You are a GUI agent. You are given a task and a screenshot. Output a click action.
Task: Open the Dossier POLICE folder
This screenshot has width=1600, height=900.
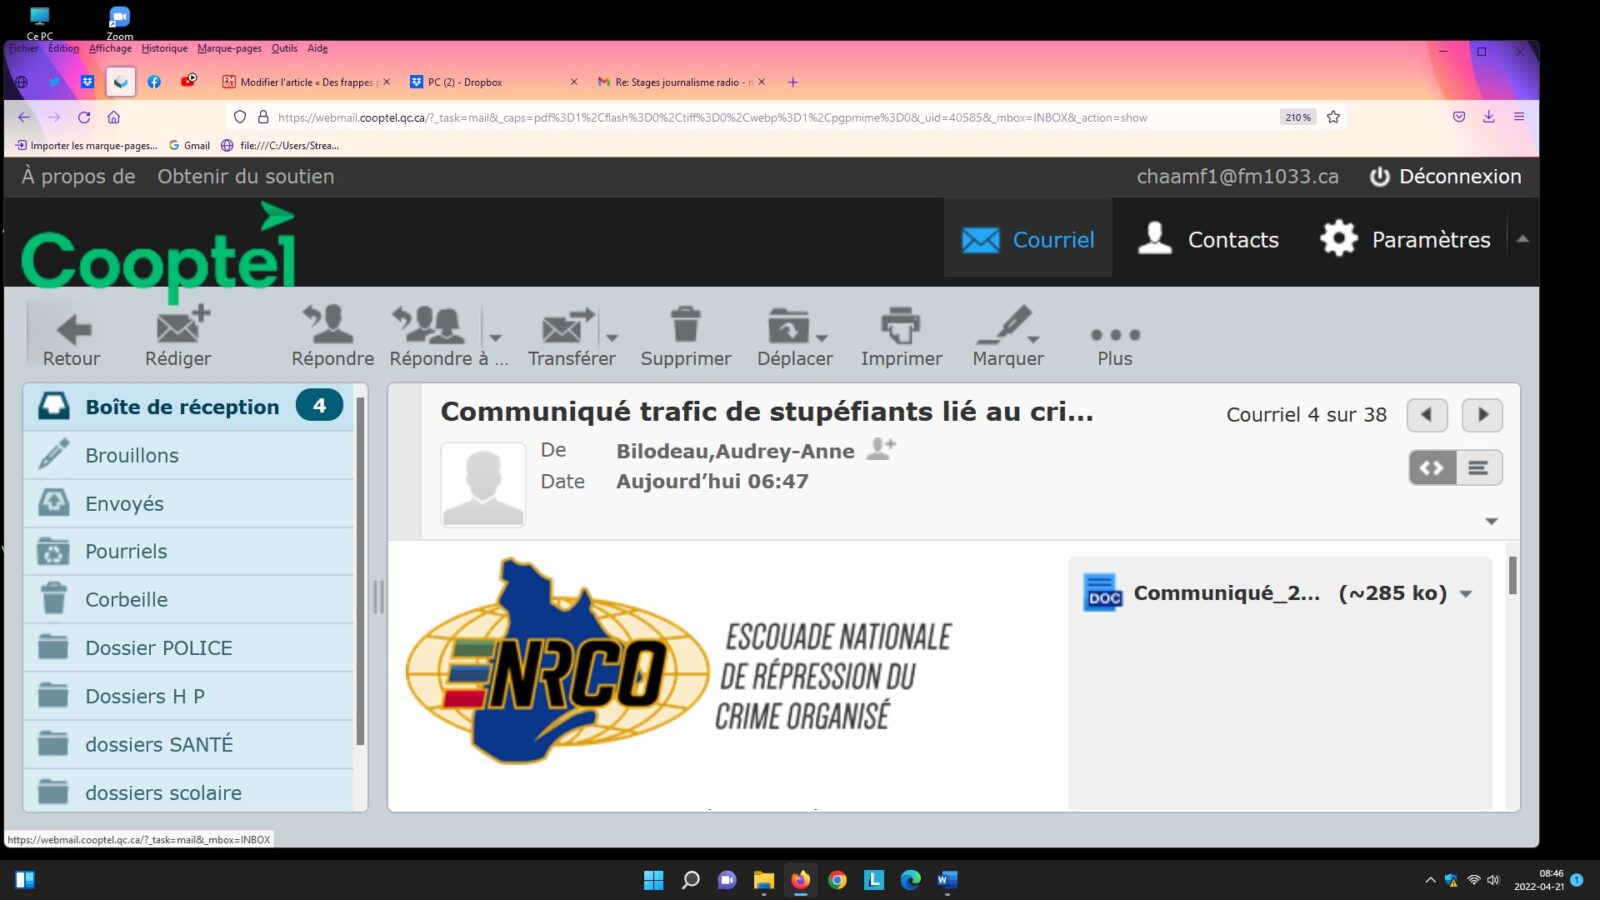(158, 648)
